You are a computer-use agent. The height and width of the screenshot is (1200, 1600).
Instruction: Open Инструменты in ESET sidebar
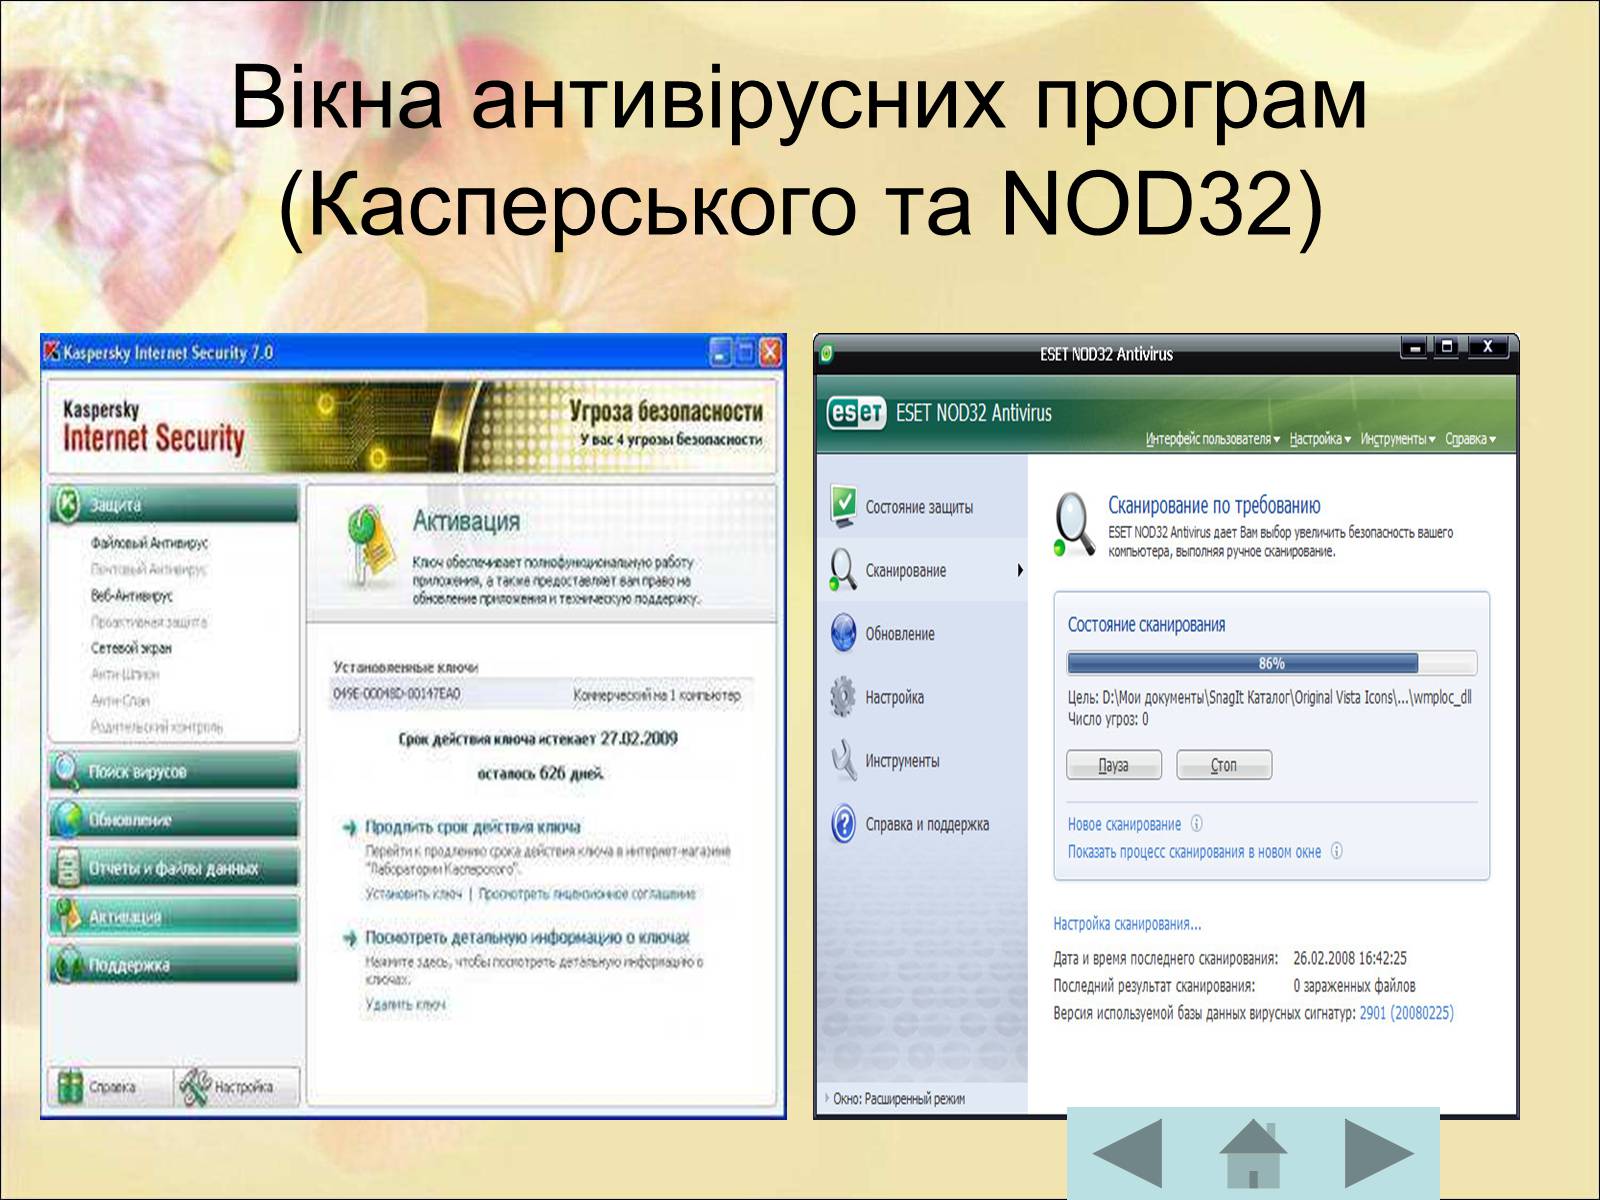pyautogui.click(x=922, y=760)
